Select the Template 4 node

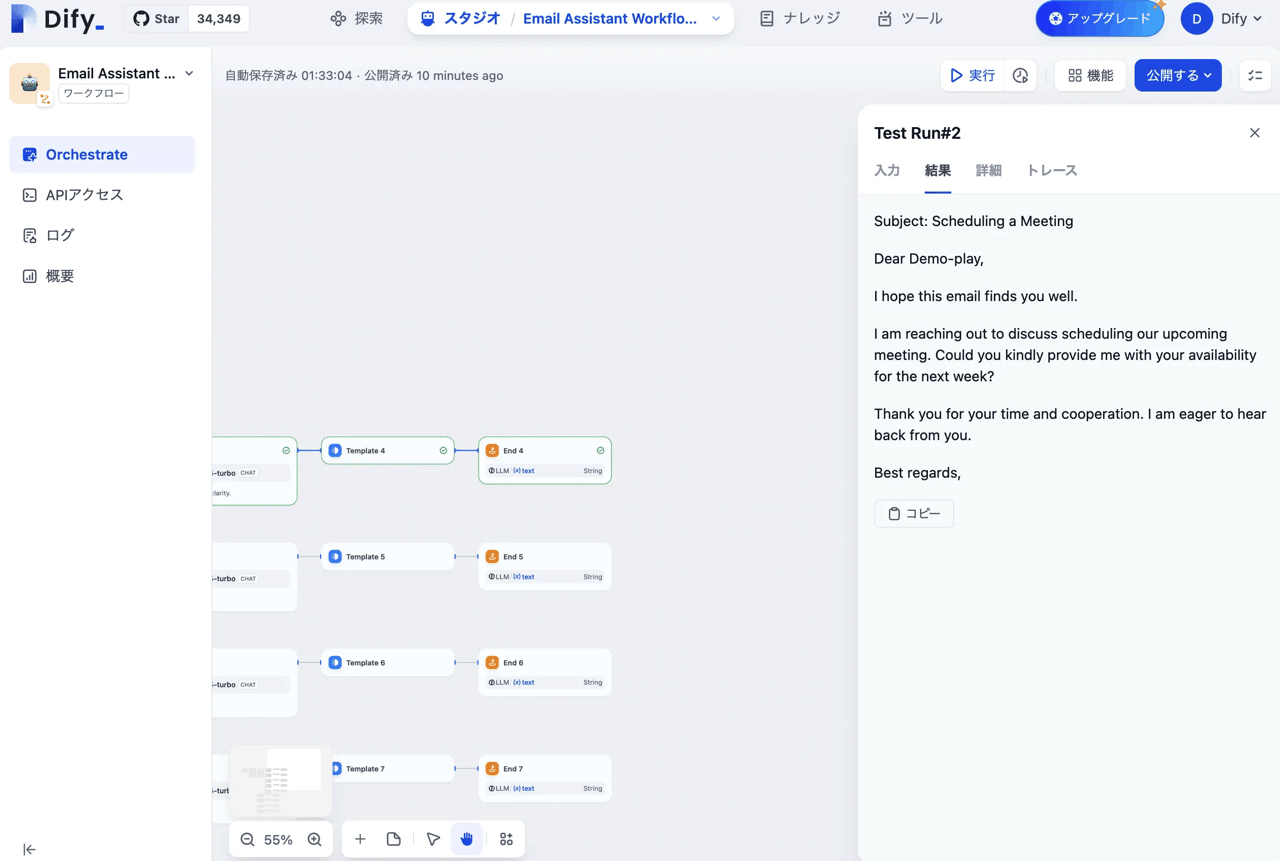(388, 450)
